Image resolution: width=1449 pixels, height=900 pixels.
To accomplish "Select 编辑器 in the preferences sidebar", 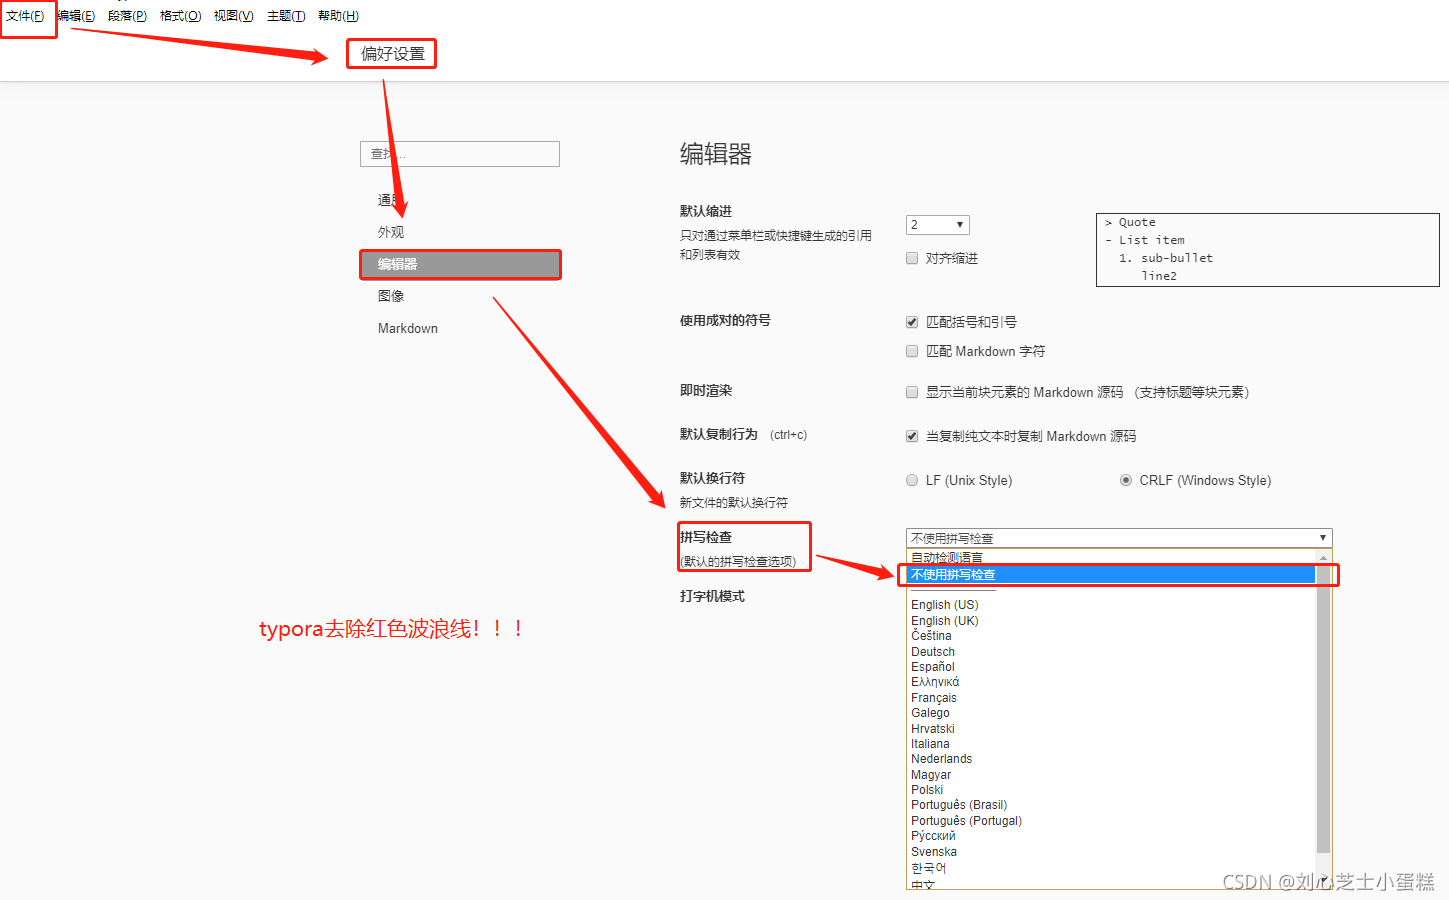I will pyautogui.click(x=460, y=264).
